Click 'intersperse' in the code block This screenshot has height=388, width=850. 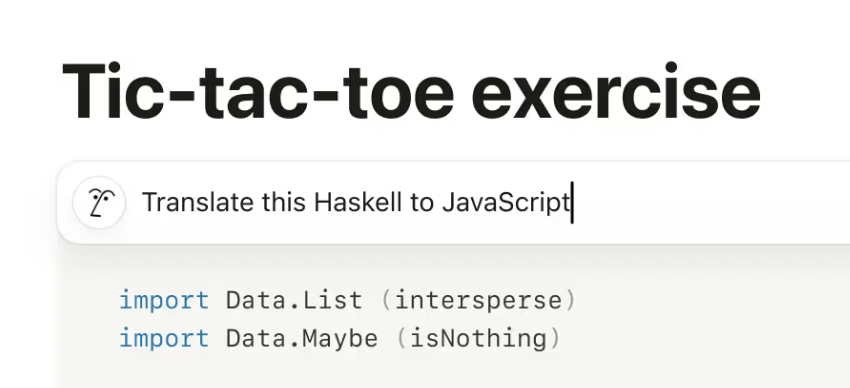[x=479, y=300]
